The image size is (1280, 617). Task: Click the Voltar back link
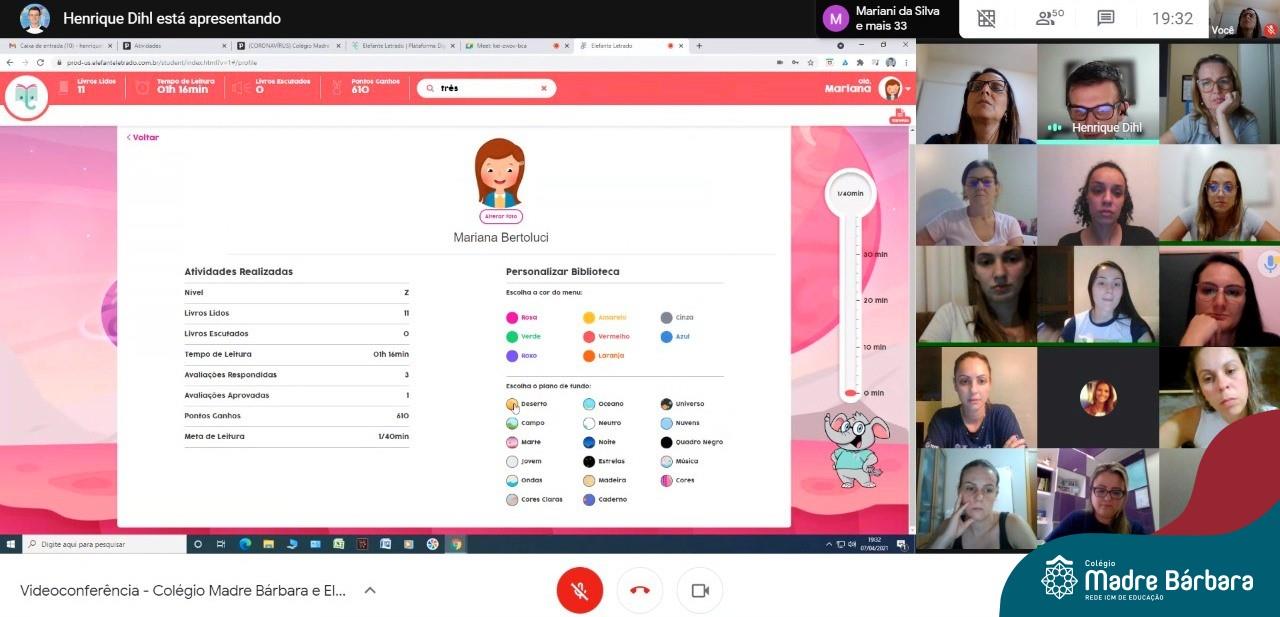(143, 137)
